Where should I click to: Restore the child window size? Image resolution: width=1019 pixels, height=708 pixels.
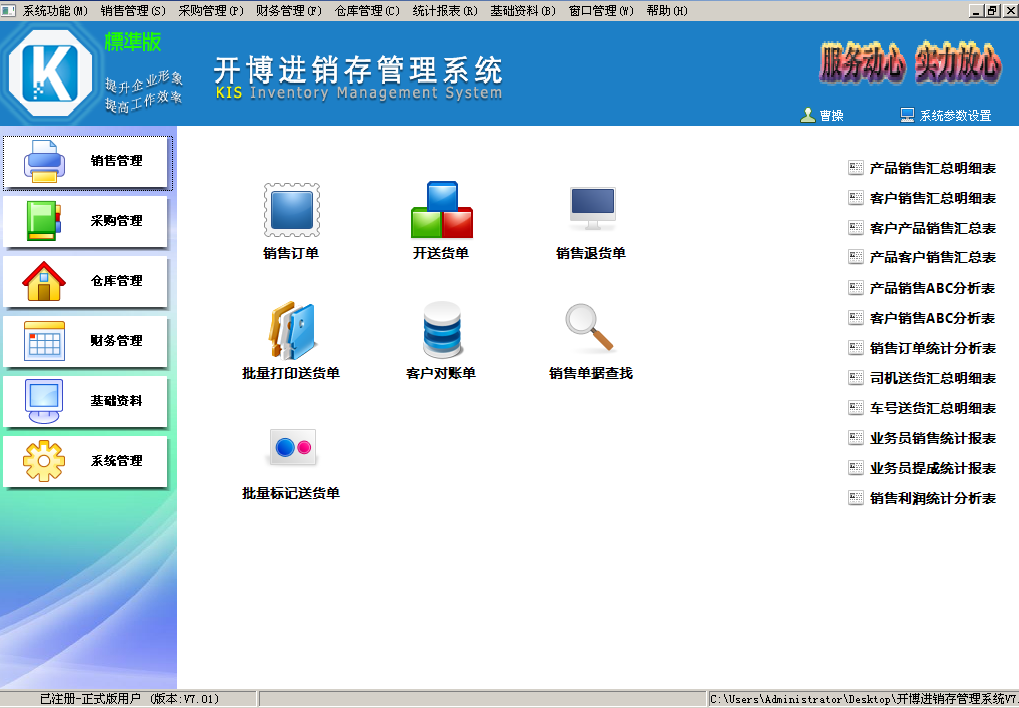992,10
